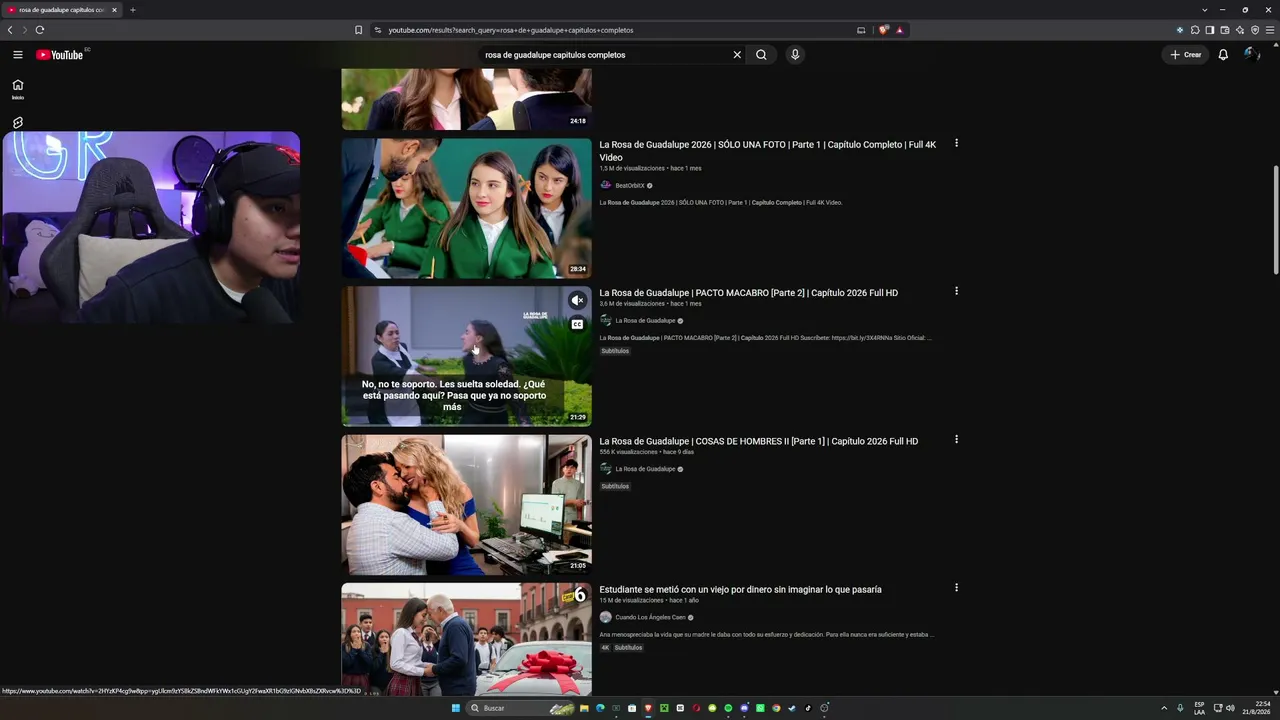
Task: Open File Explorer from the taskbar
Action: click(x=584, y=708)
